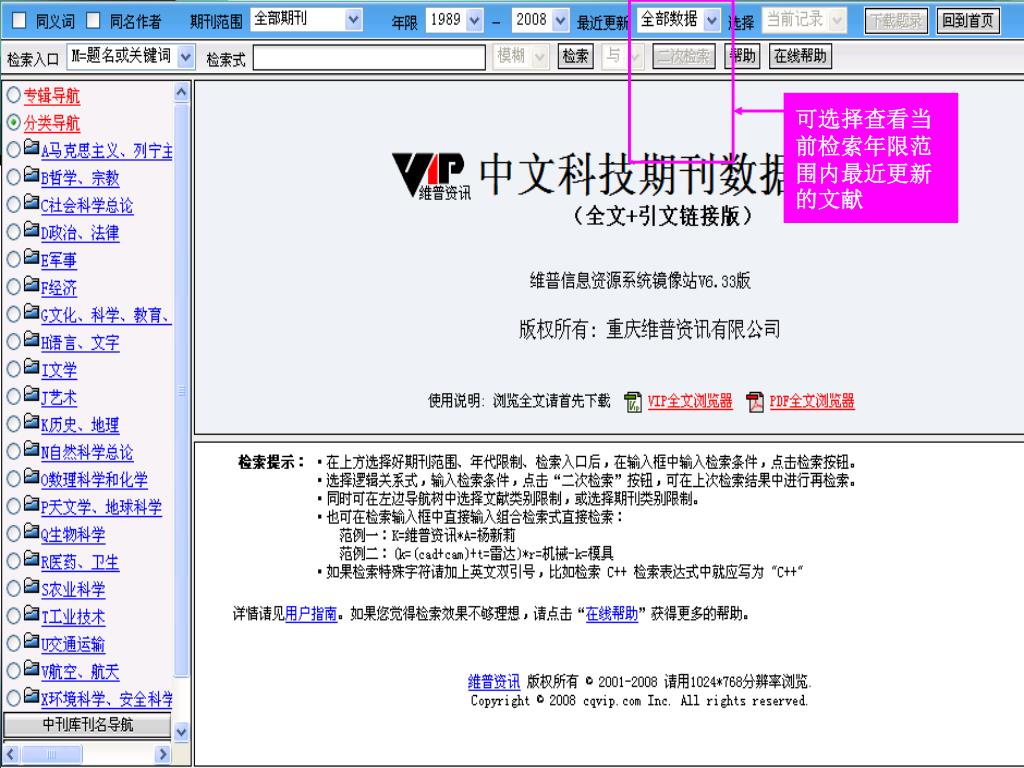Open the O数理科学和化学 category link
The height and width of the screenshot is (768, 1024).
click(x=94, y=480)
